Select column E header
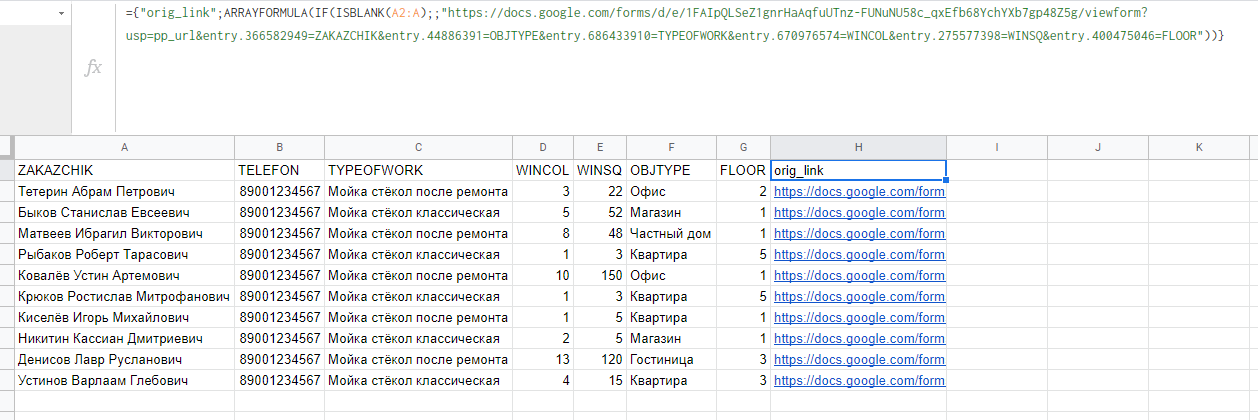Image resolution: width=1258 pixels, height=420 pixels. pos(599,147)
